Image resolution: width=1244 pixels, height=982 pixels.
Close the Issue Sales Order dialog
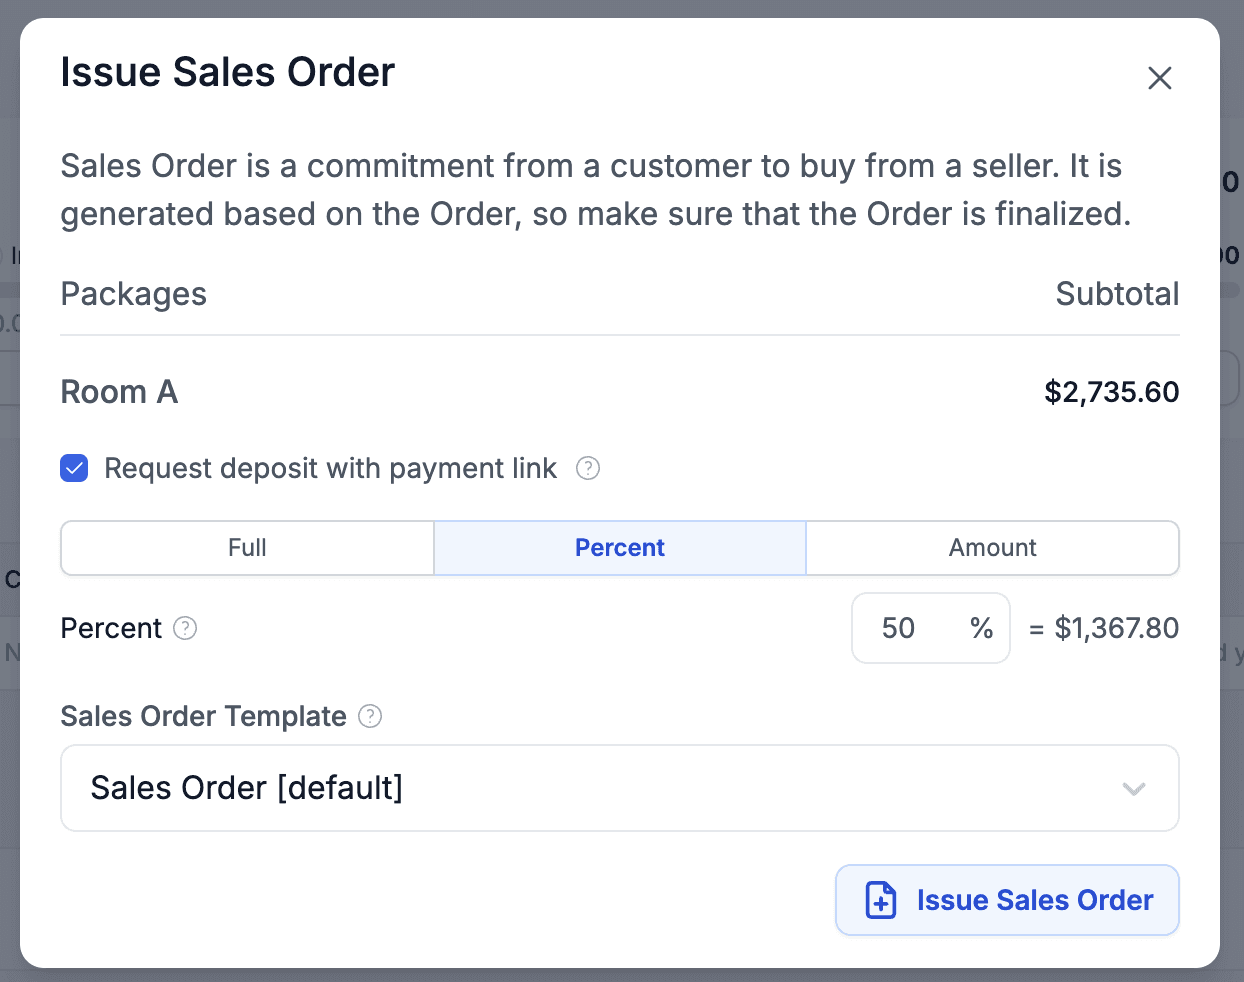click(x=1159, y=78)
